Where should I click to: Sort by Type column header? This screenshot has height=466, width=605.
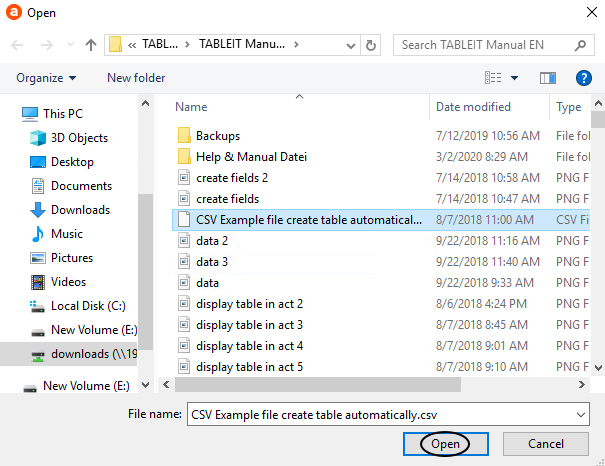click(x=568, y=107)
